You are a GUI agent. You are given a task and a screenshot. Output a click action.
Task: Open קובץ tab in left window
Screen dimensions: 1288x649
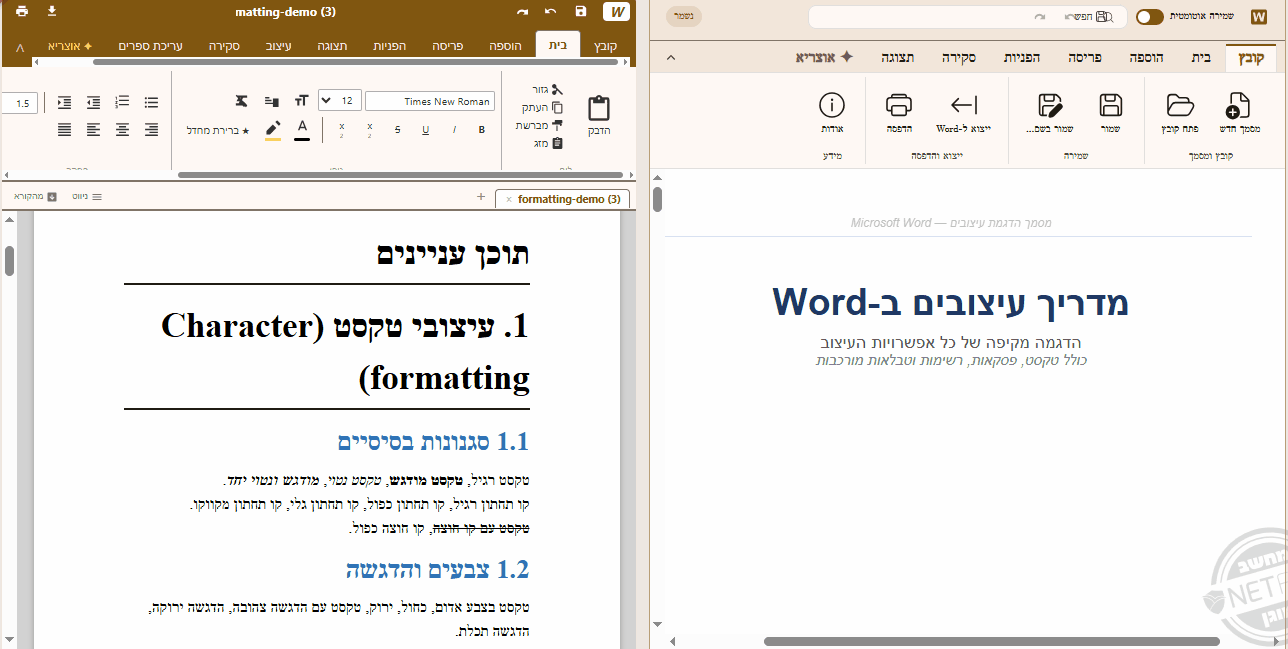click(606, 46)
